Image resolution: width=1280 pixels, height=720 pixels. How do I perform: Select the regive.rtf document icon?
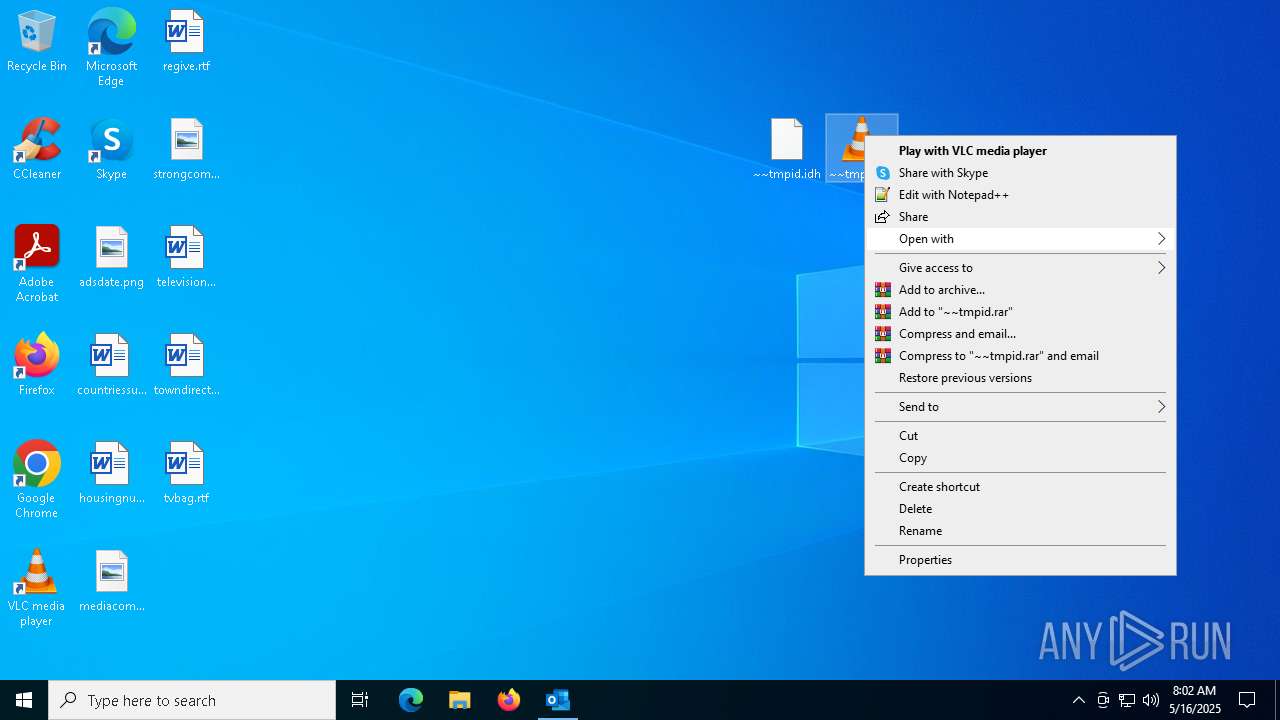(x=186, y=42)
